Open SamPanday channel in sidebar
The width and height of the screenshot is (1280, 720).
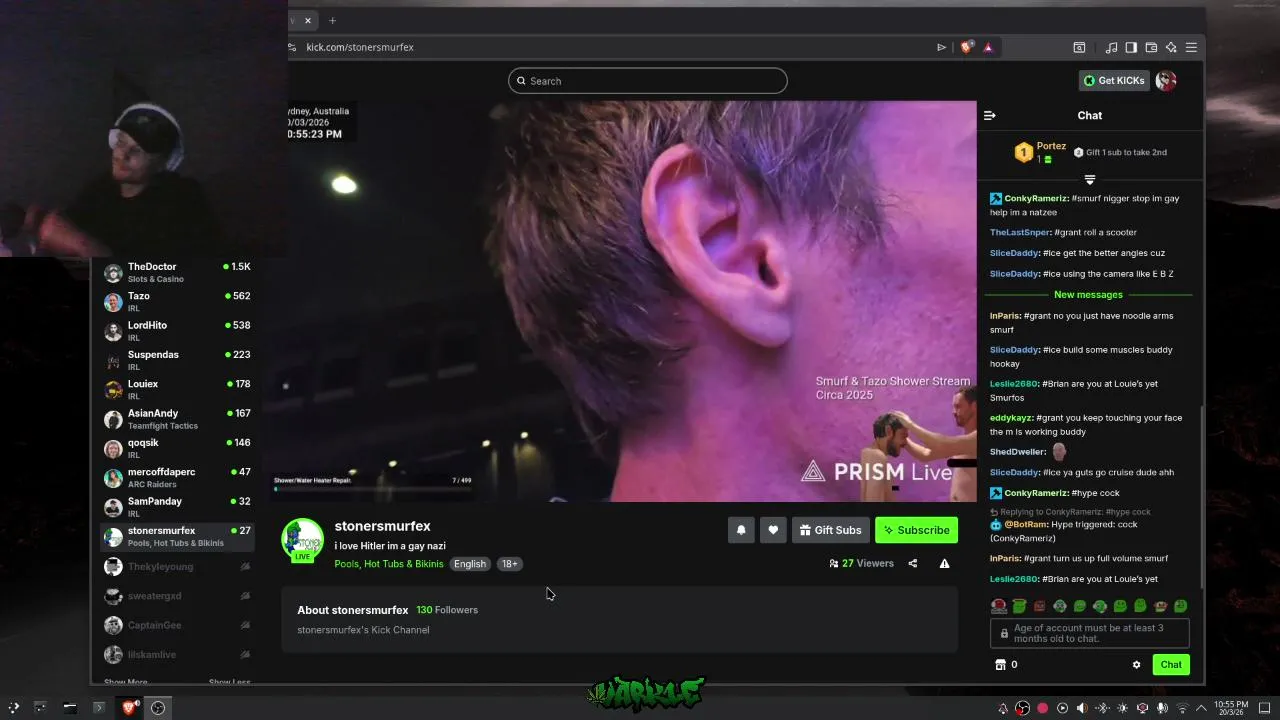(177, 507)
